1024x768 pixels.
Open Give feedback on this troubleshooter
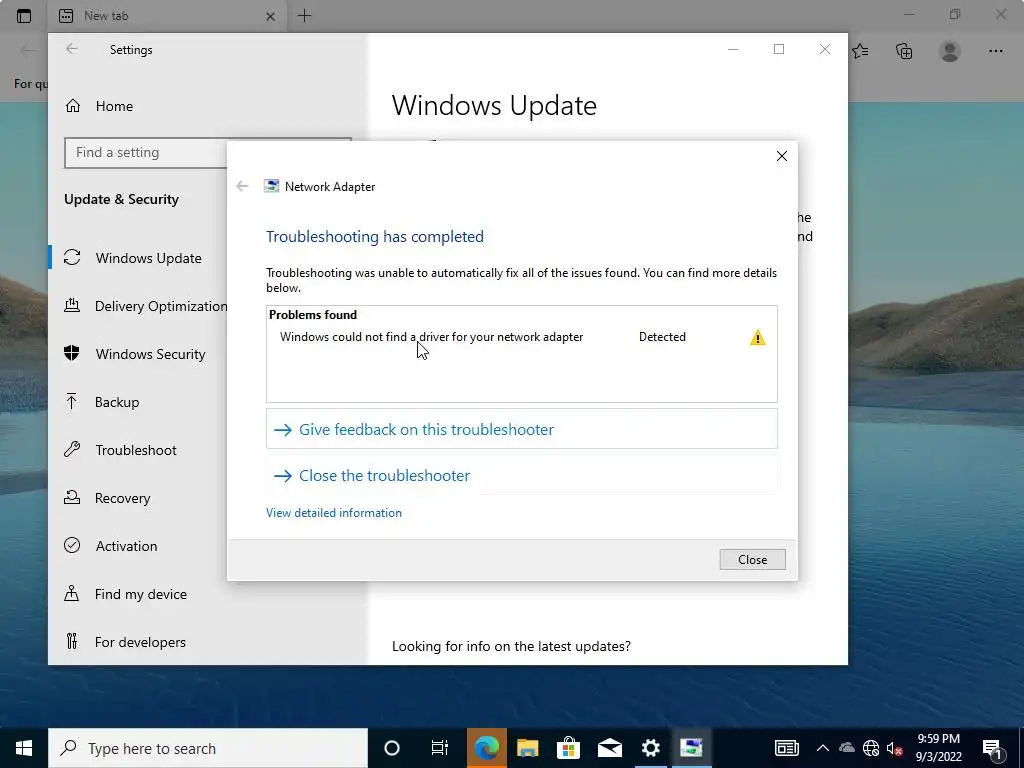pos(521,429)
